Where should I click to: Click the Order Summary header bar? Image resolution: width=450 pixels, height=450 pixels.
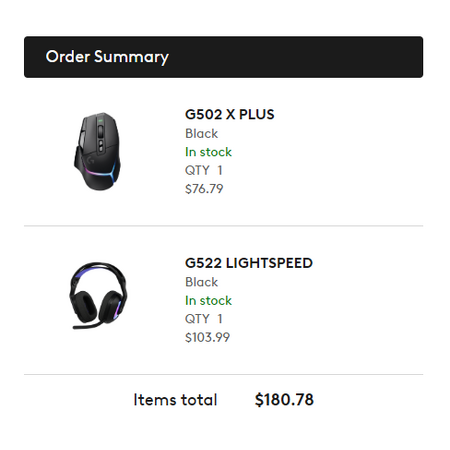tap(223, 57)
